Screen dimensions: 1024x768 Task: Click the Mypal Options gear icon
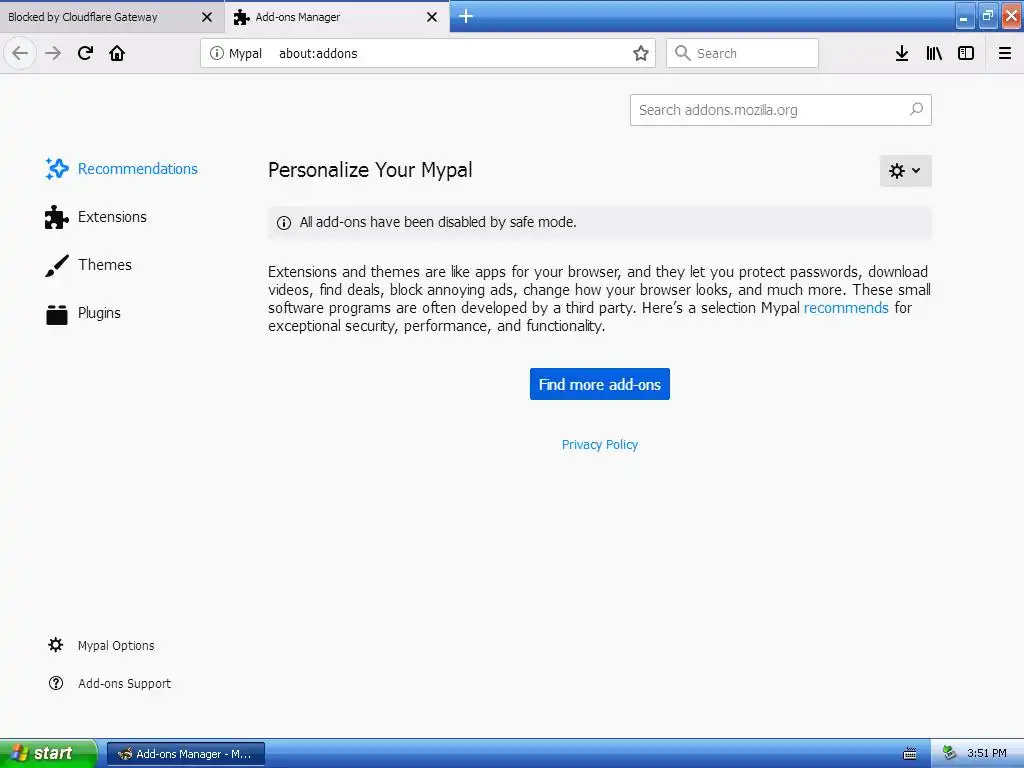[56, 645]
